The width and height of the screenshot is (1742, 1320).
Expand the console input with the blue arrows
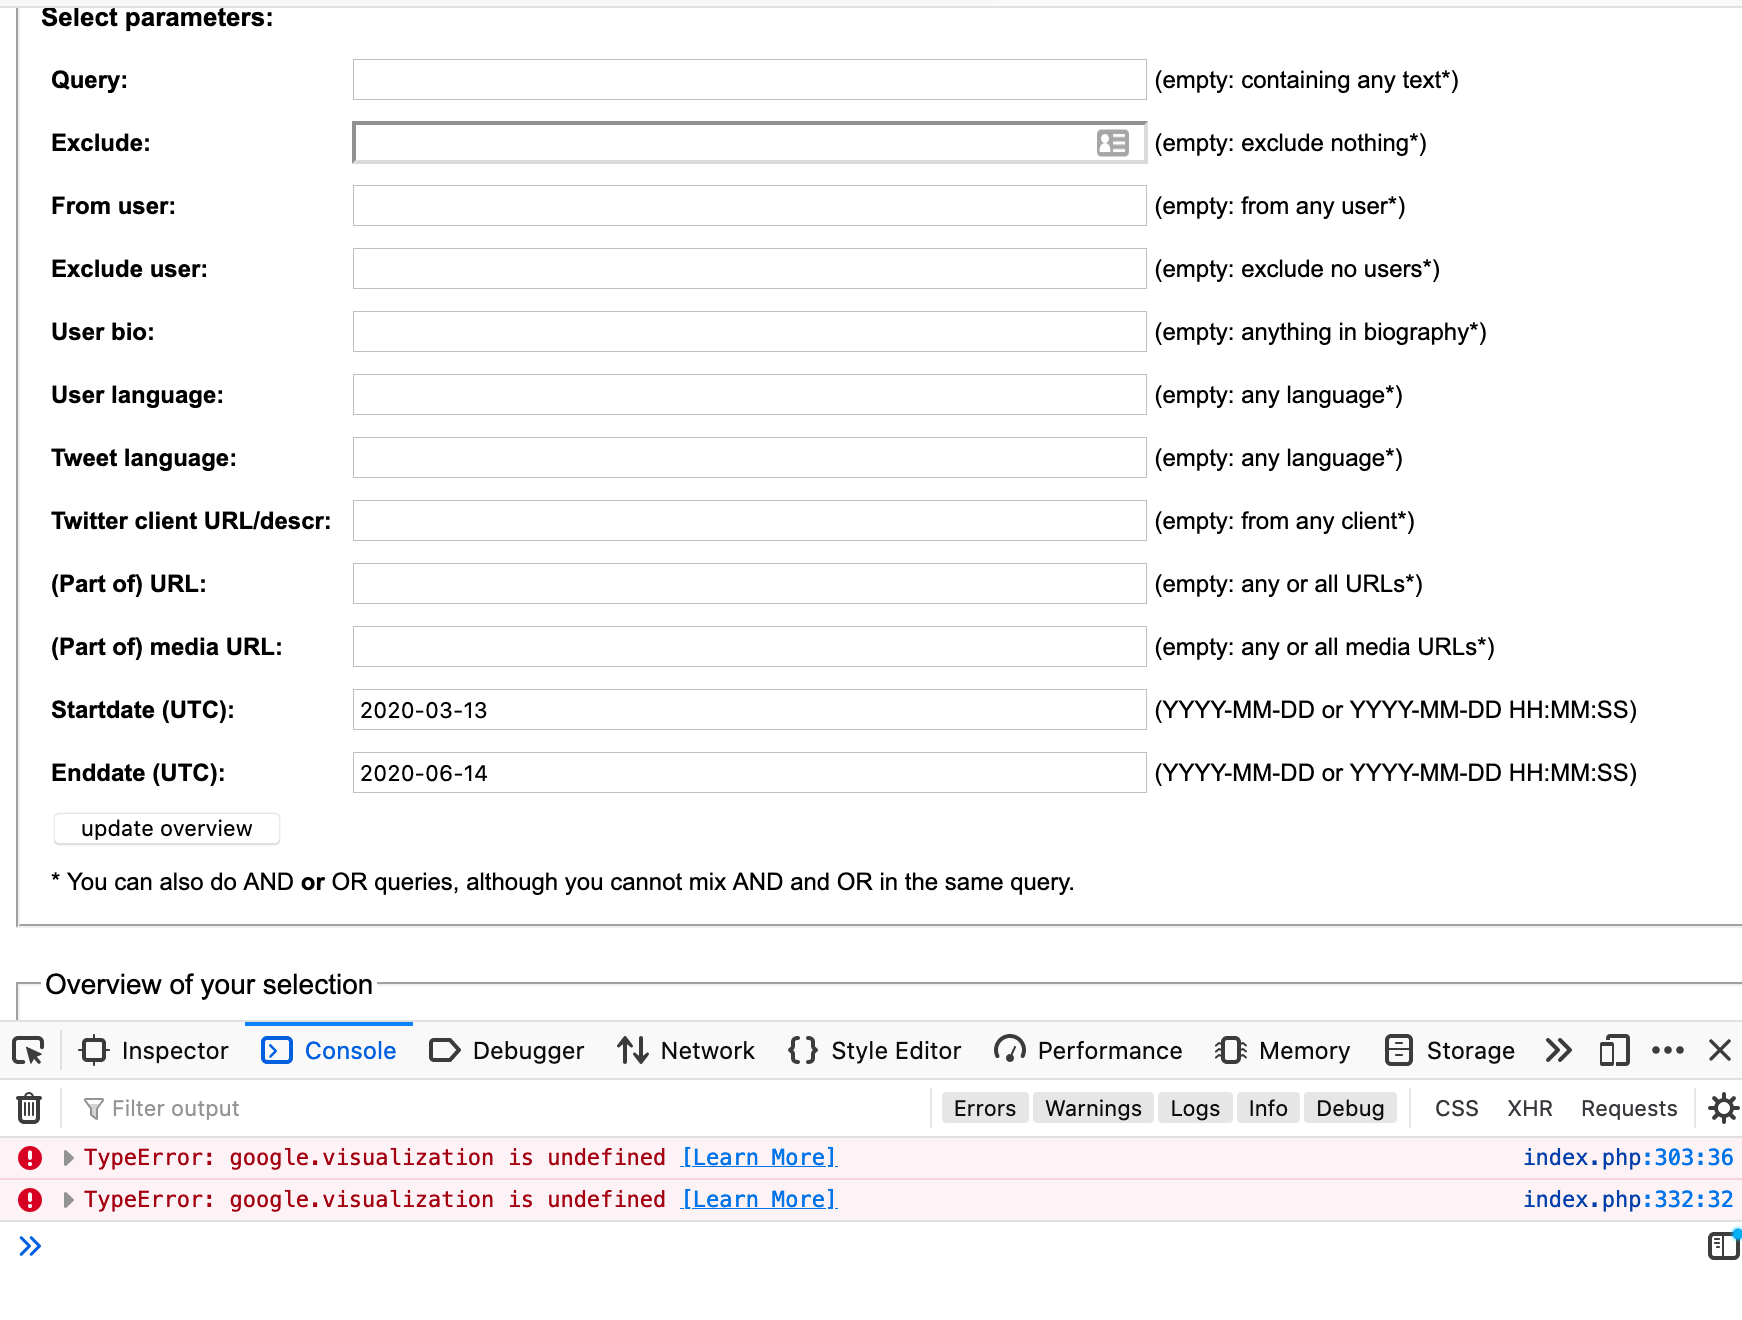(x=31, y=1246)
